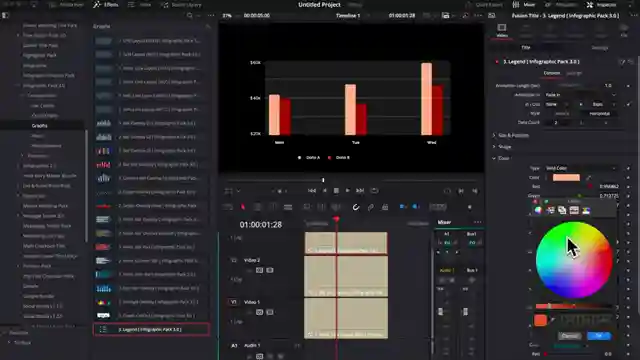Screen dimensions: 640x360
Task: Switch to Settings tab in Inspector
Action: [x=600, y=48]
